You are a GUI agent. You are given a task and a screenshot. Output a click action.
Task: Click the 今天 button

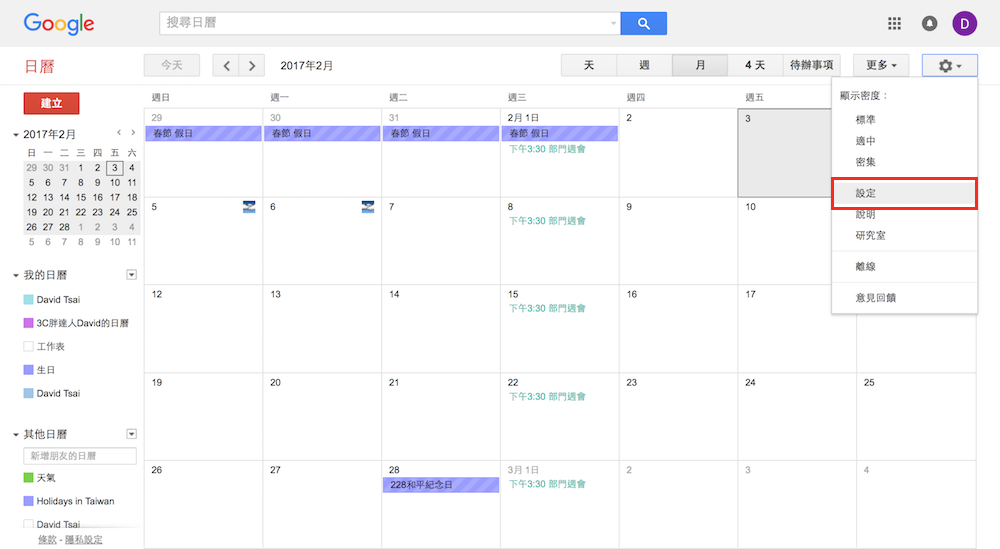pyautogui.click(x=172, y=65)
